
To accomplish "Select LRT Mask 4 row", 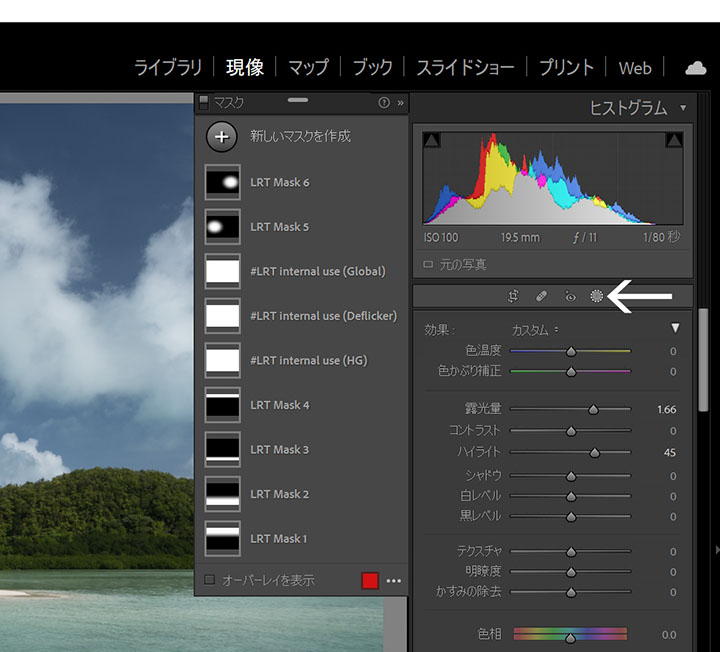I will tap(301, 405).
